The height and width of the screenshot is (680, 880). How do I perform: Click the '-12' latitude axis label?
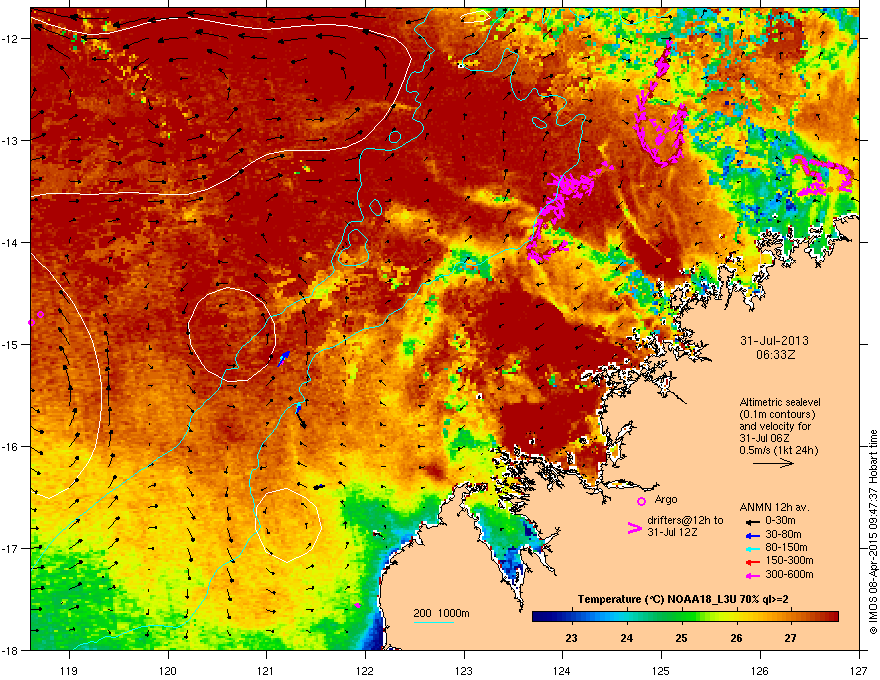click(x=10, y=39)
